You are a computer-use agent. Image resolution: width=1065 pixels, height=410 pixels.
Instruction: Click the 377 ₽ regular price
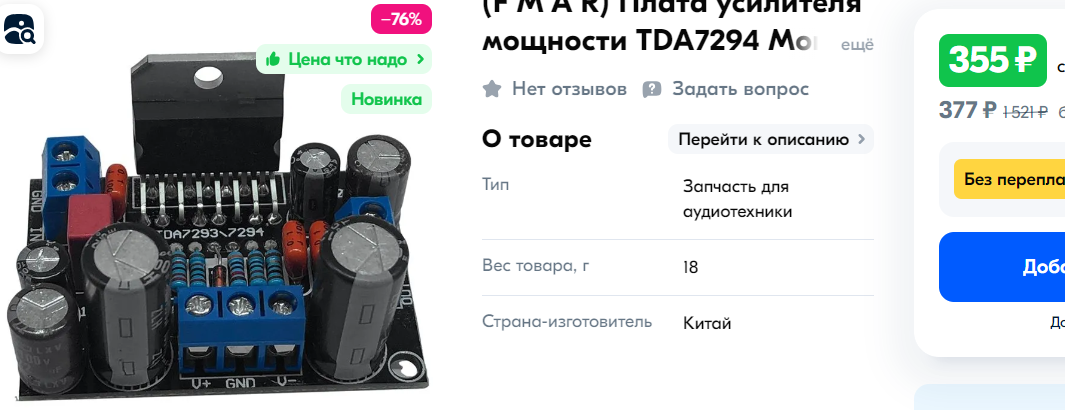[x=968, y=110]
